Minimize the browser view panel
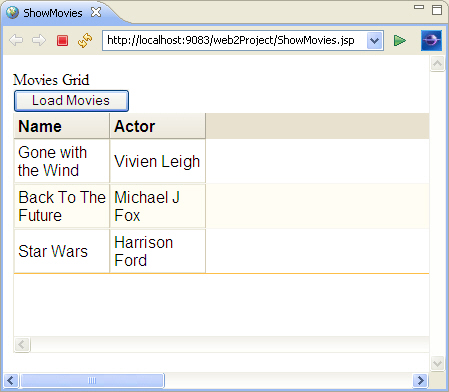The height and width of the screenshot is (392, 449). 419,7
